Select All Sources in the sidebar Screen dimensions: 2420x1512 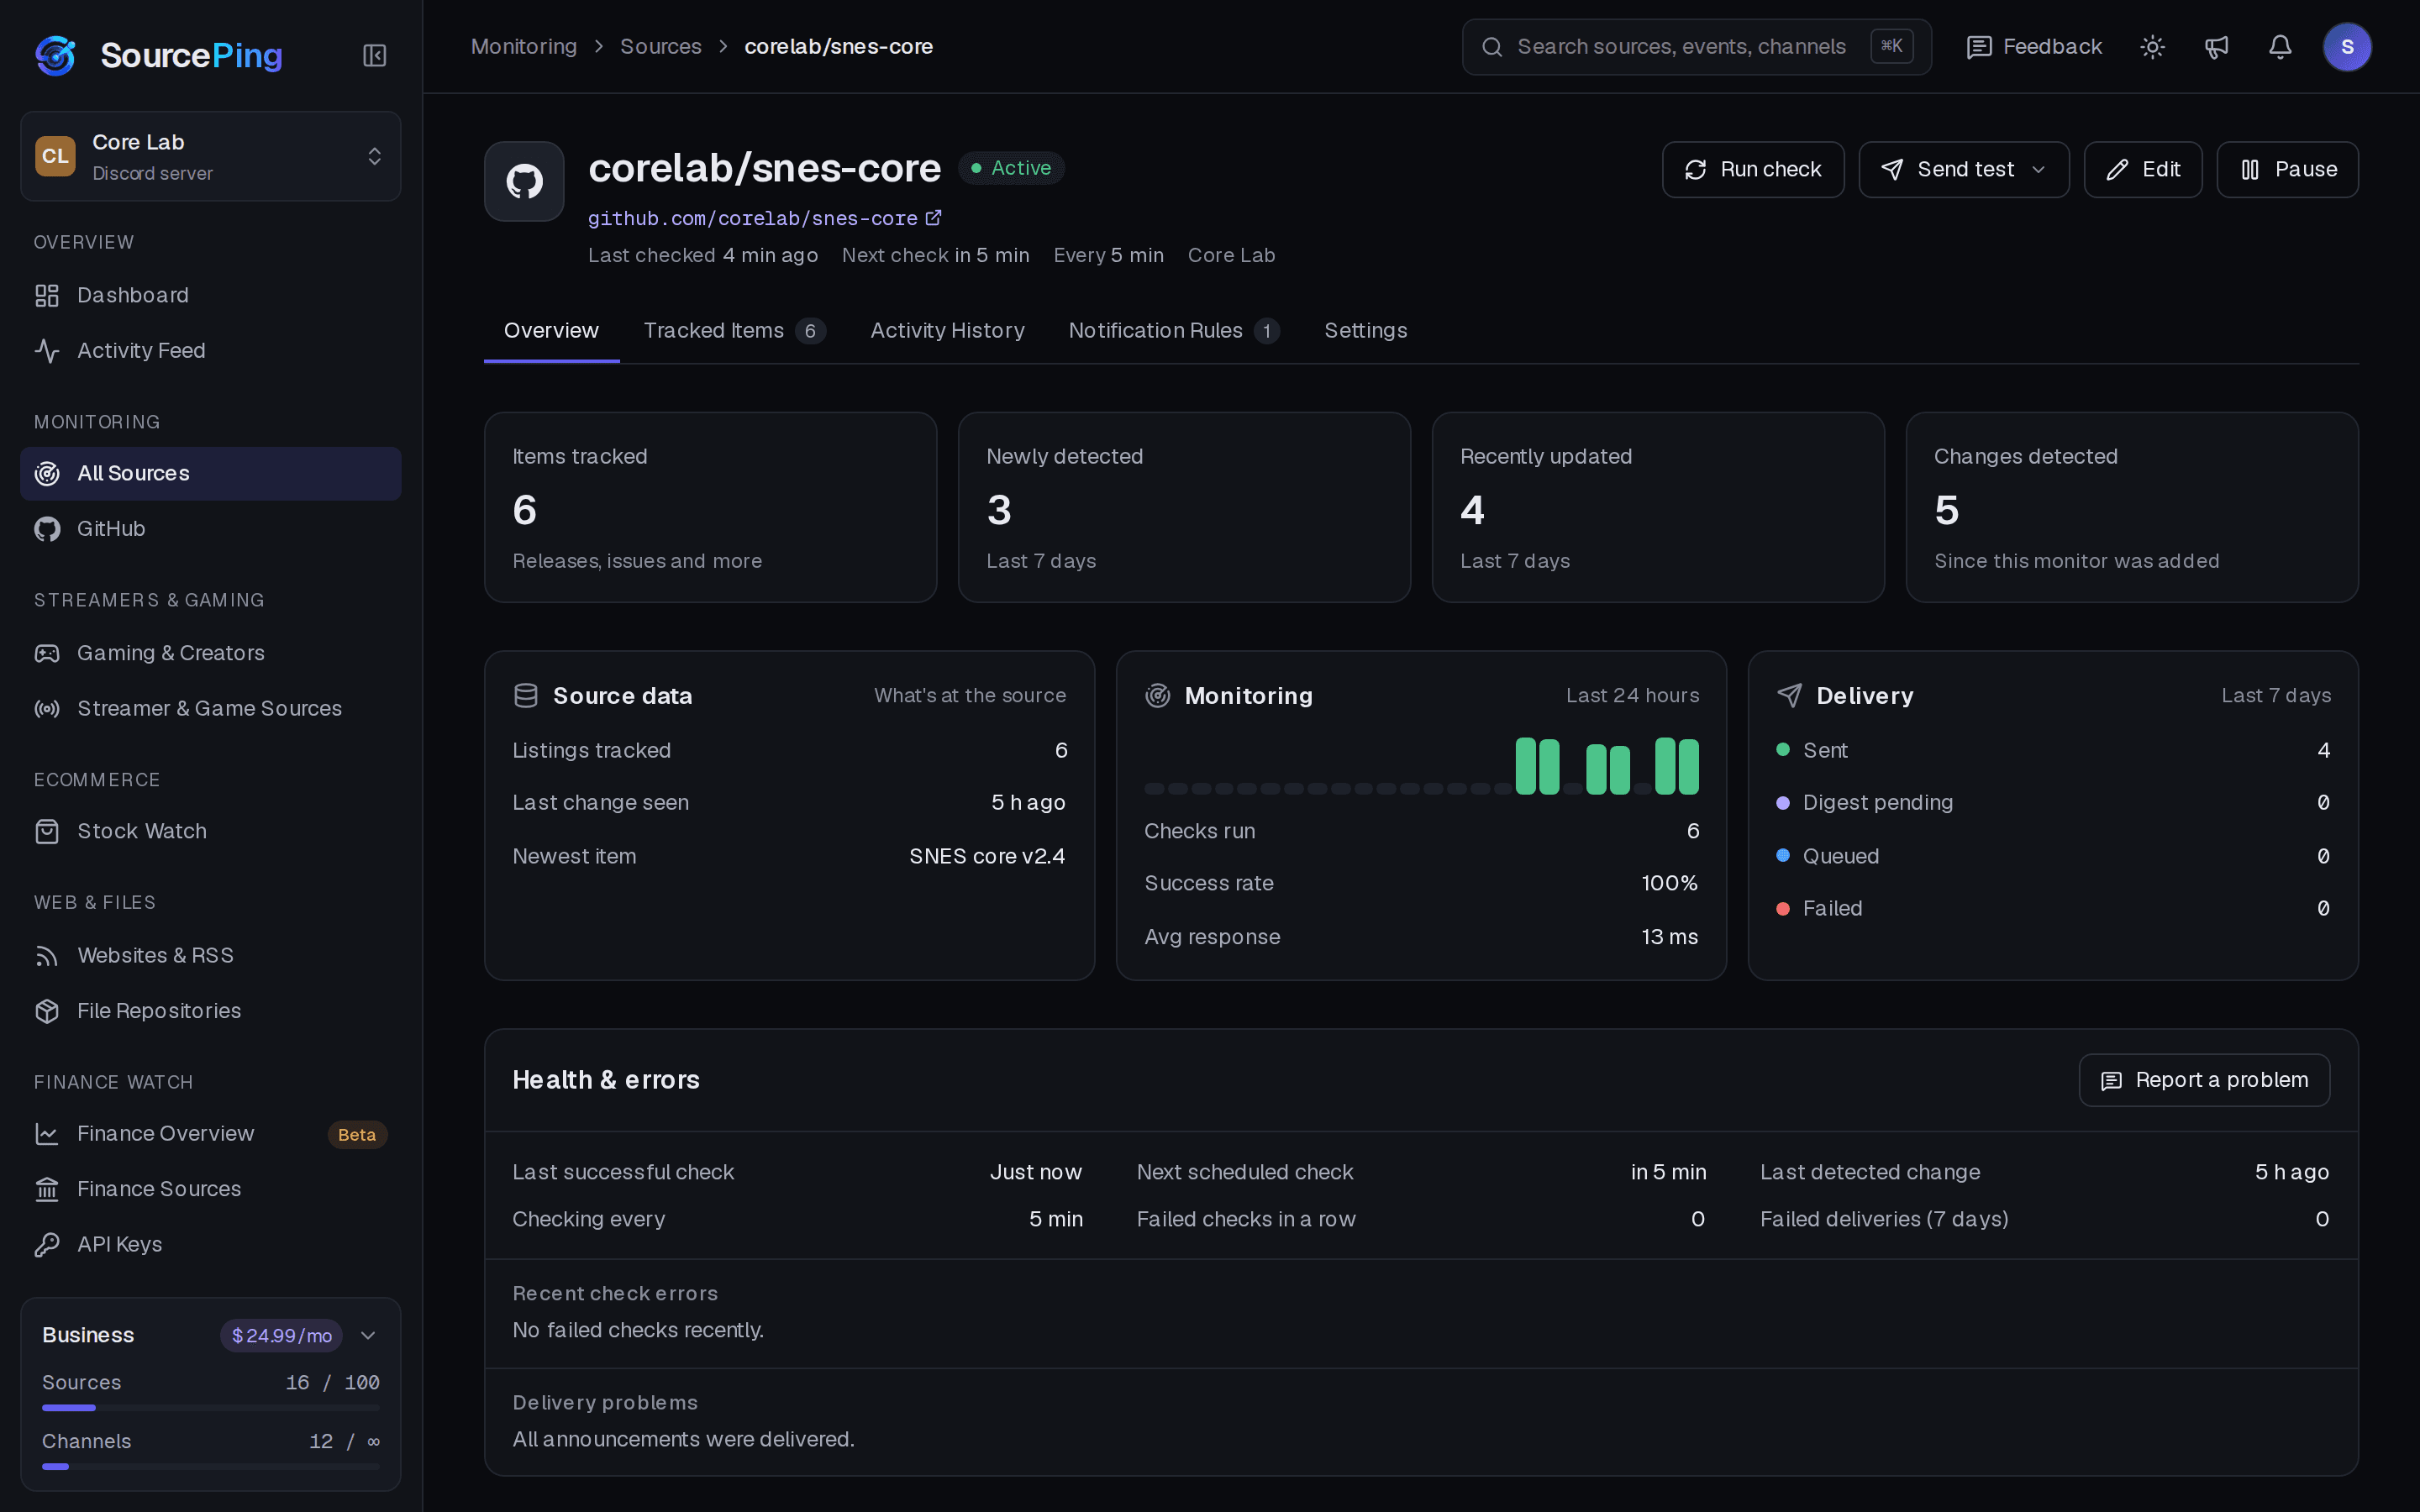[211, 473]
